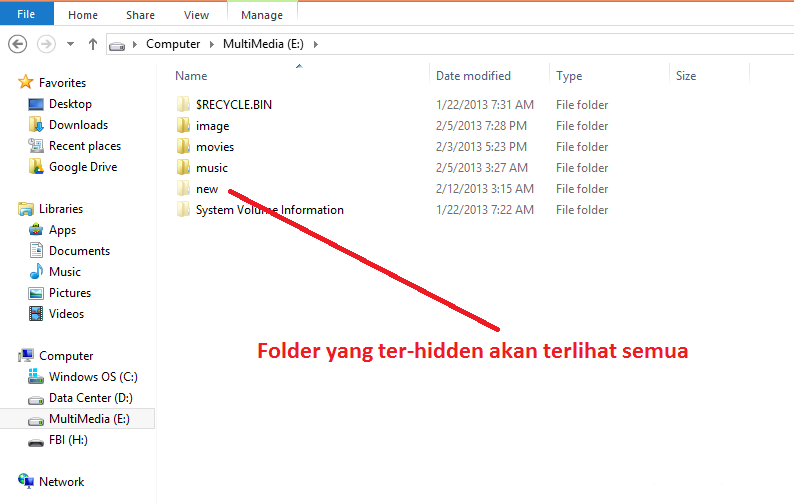Viewport: 794px width, 504px height.
Task: Select the $RECYCLE.BIN folder icon
Action: [183, 104]
